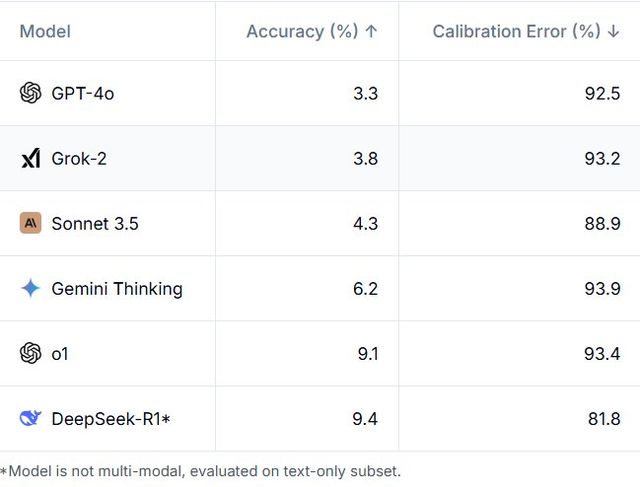Select the DeepSeek-R1* model name

(x=111, y=418)
